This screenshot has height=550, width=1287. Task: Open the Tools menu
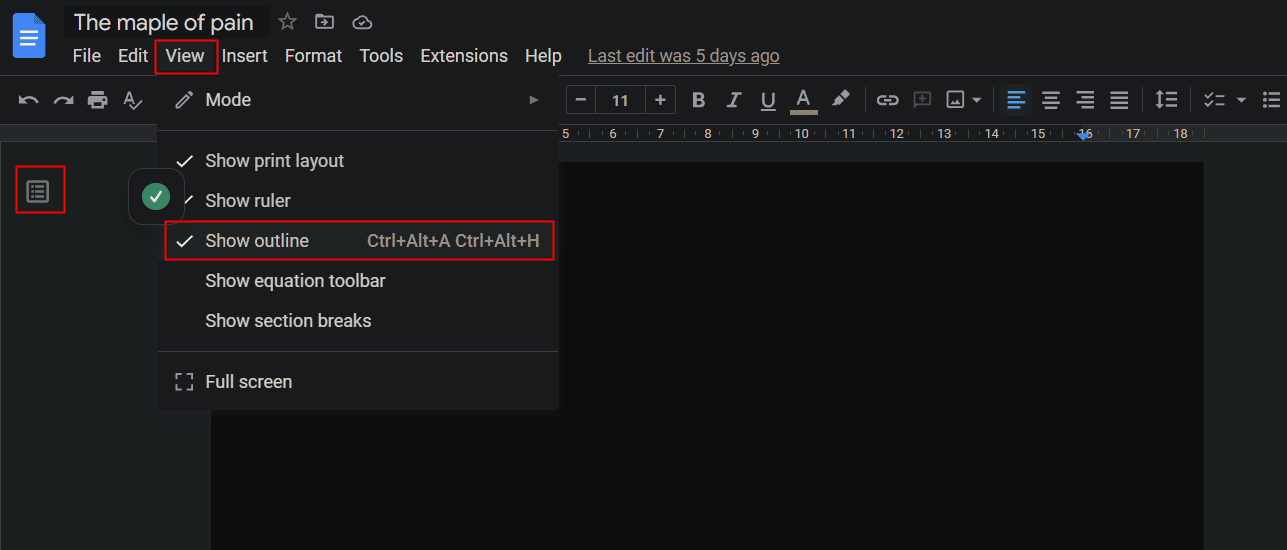pos(381,56)
